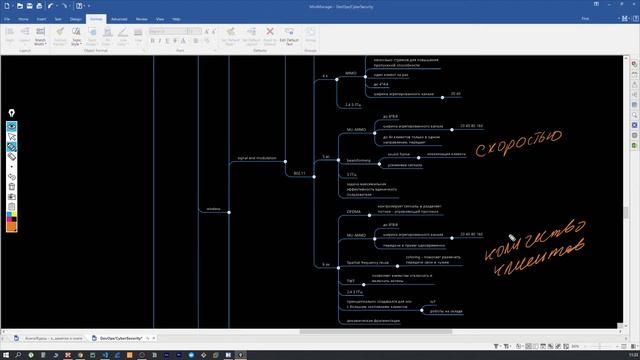Click the Windows taskbar search icon

click(18, 355)
